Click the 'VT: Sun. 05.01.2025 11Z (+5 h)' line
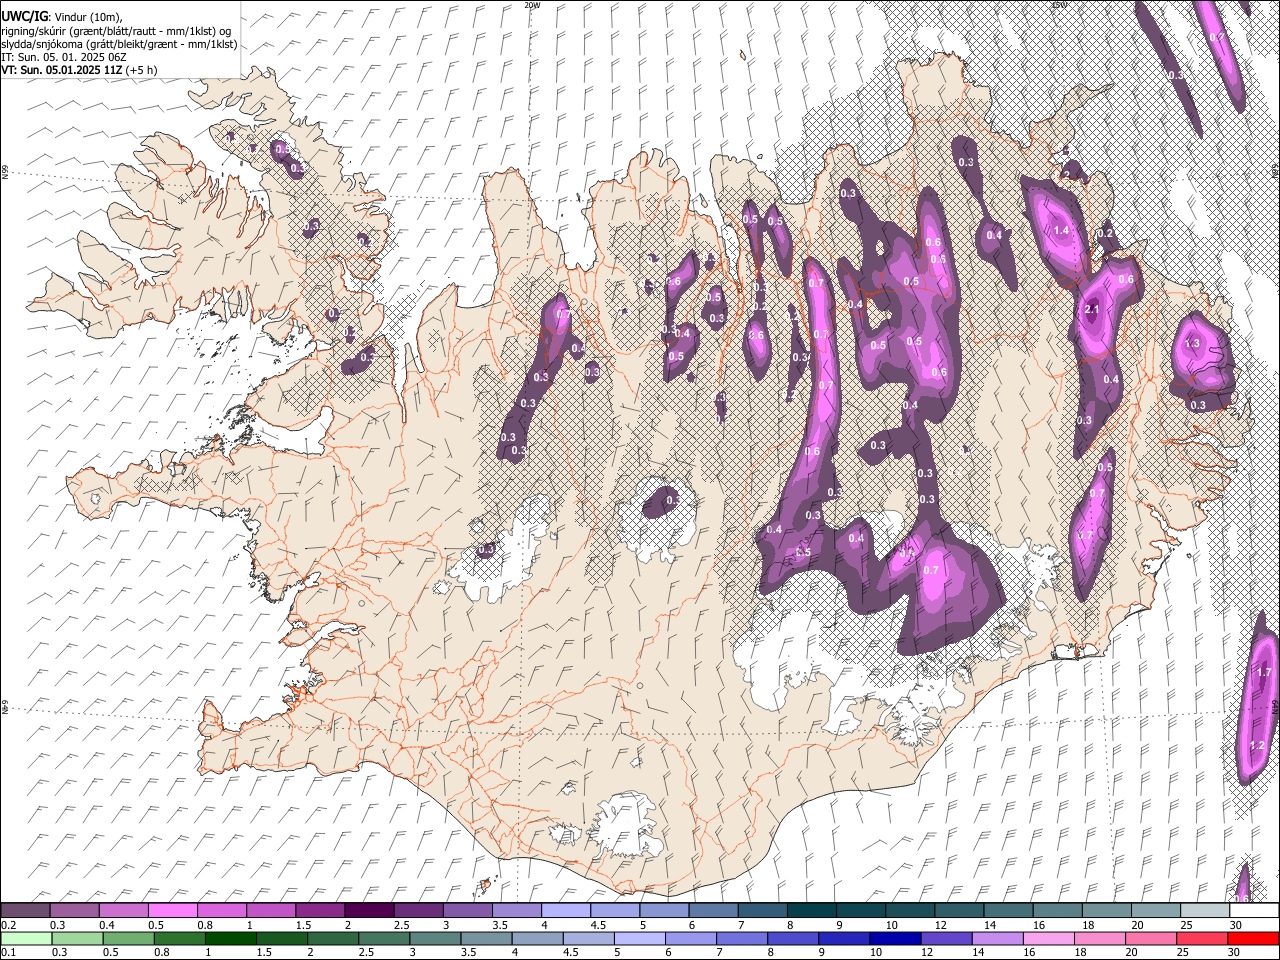Viewport: 1280px width, 960px height. pyautogui.click(x=79, y=70)
